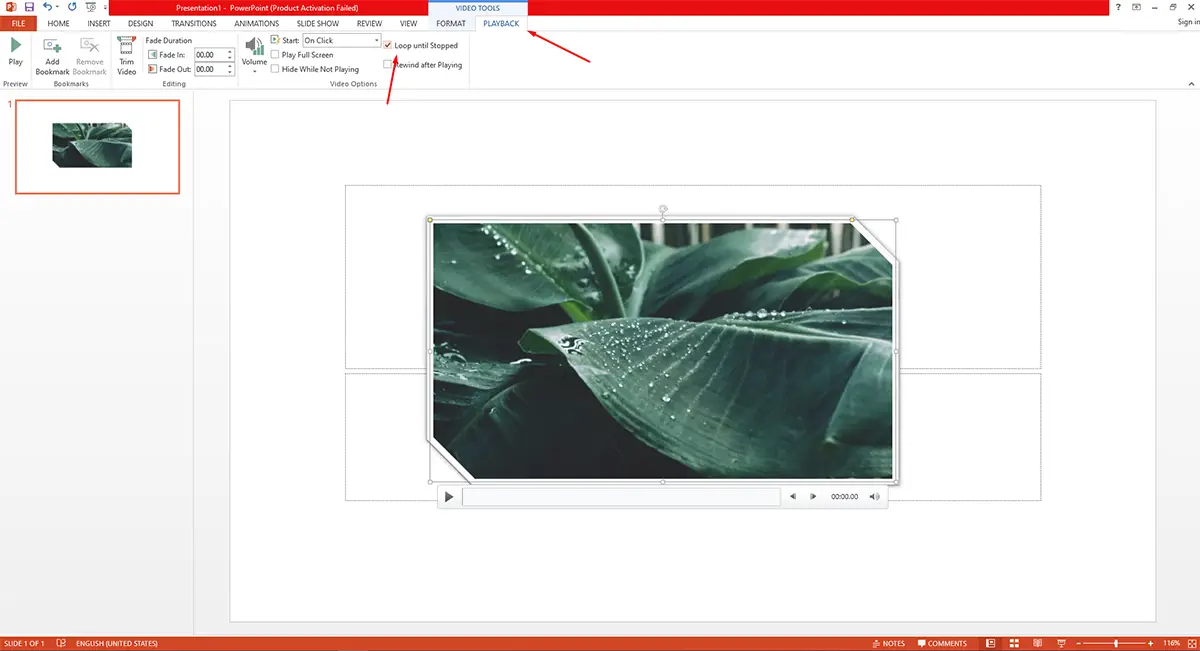Screen dimensions: 1200x651
Task: Open the undo history arrow
Action: click(58, 7)
